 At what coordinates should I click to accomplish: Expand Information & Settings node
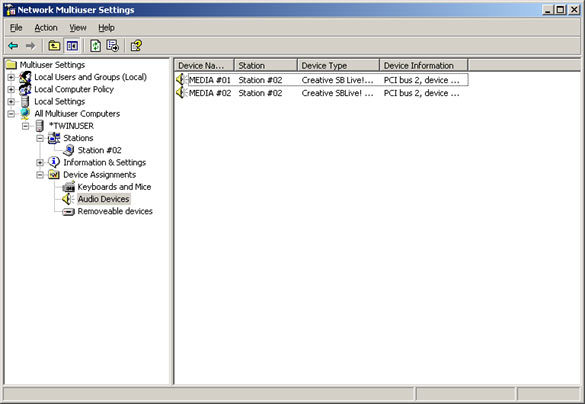(x=40, y=163)
